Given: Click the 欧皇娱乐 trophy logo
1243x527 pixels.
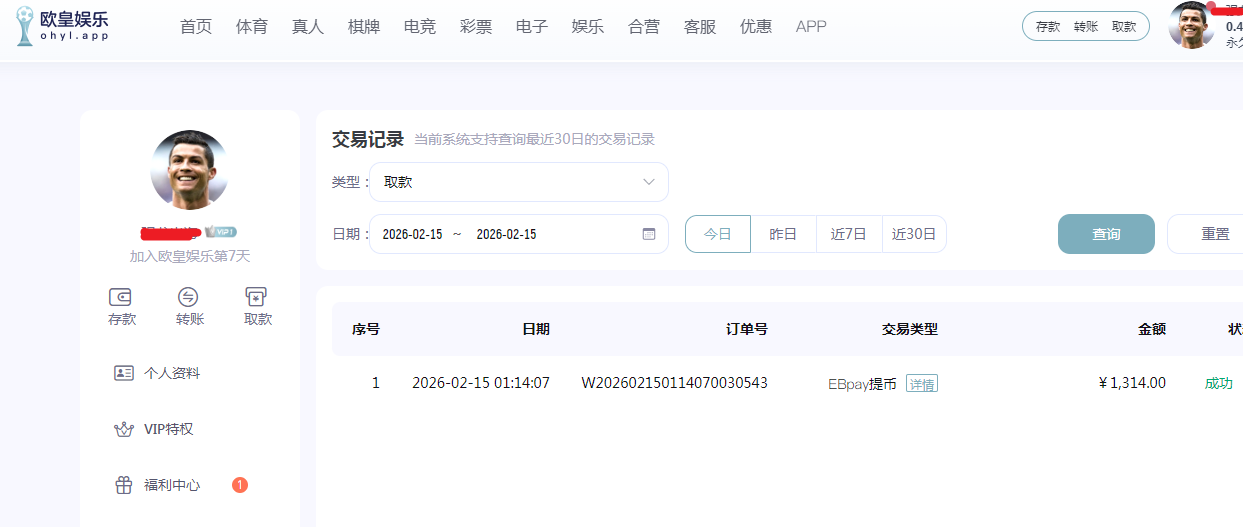Looking at the screenshot, I should [25, 26].
